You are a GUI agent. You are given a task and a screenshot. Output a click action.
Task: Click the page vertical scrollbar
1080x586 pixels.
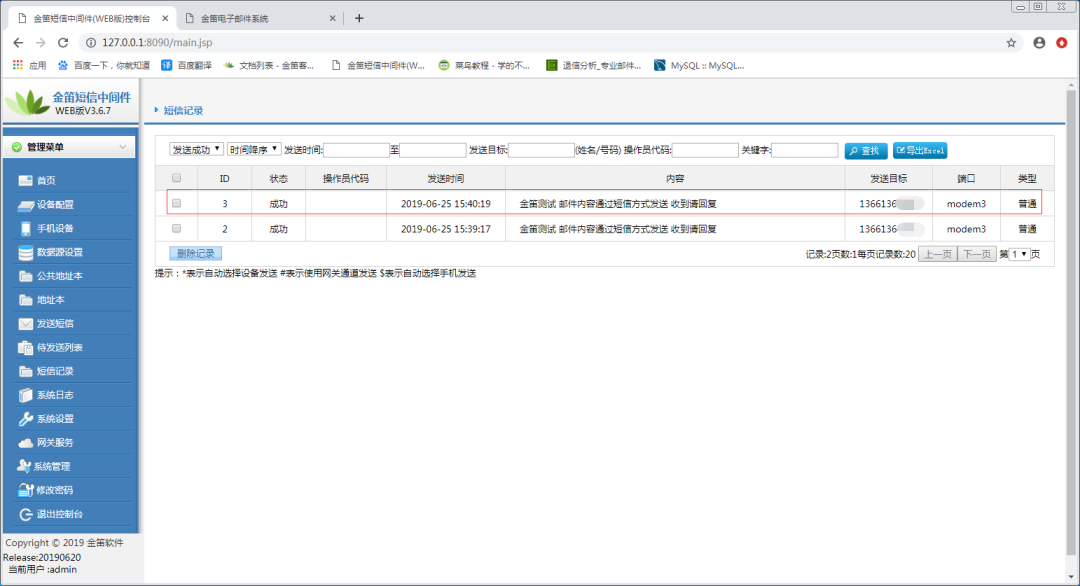(x=1071, y=324)
